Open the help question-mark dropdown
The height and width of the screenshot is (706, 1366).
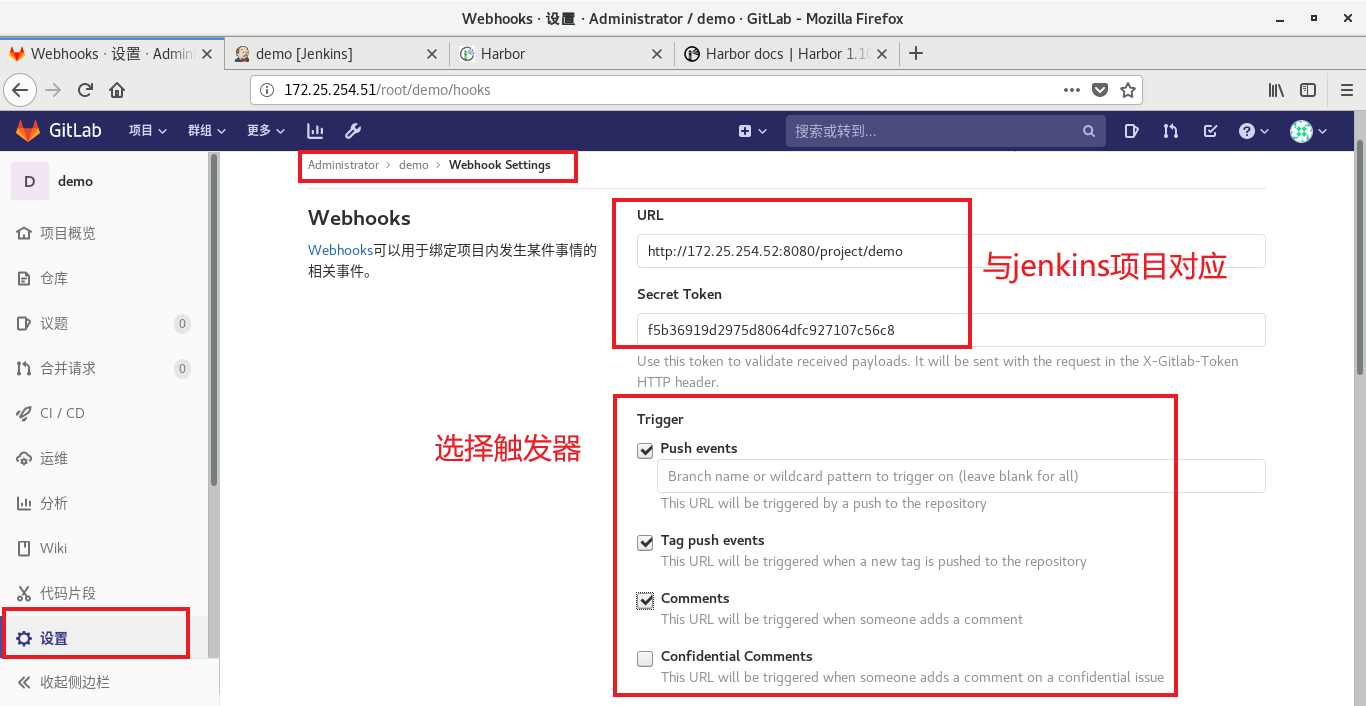click(1253, 131)
